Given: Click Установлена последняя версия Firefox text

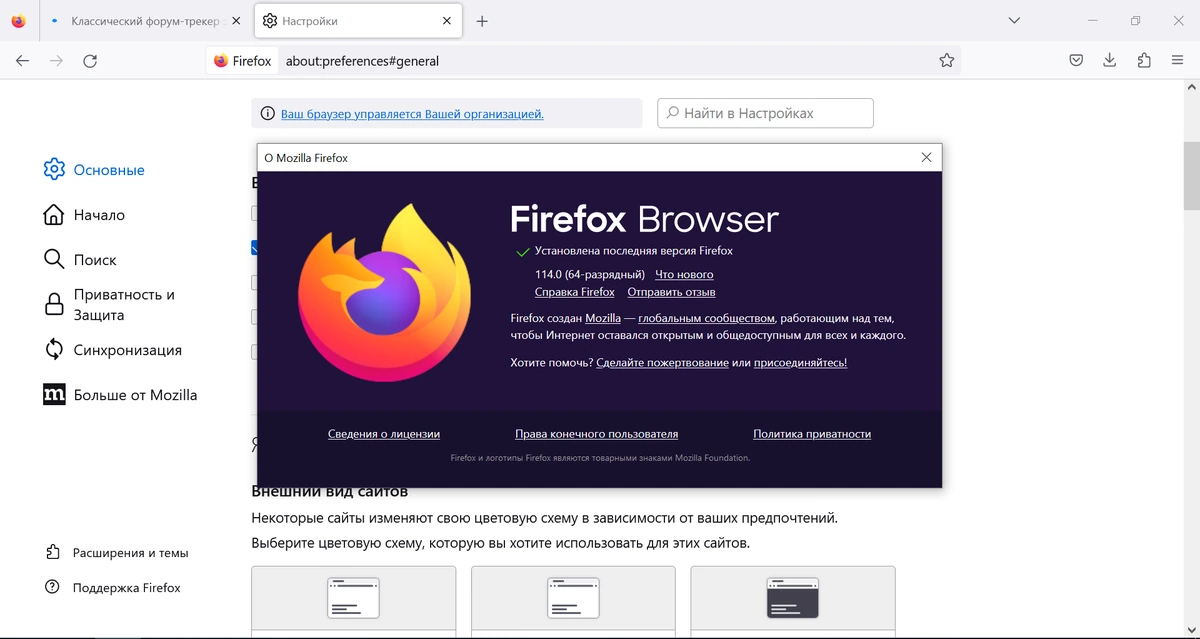Looking at the screenshot, I should [634, 251].
